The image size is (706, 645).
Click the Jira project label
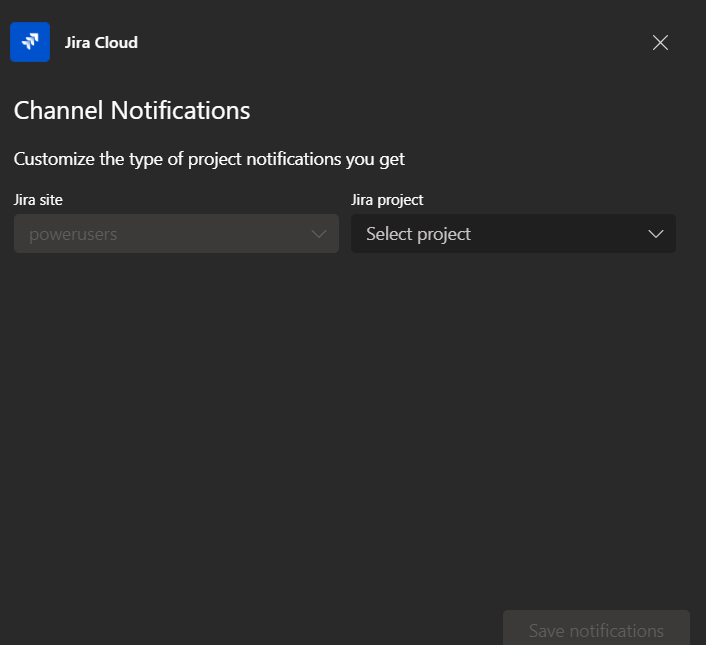[x=387, y=200]
